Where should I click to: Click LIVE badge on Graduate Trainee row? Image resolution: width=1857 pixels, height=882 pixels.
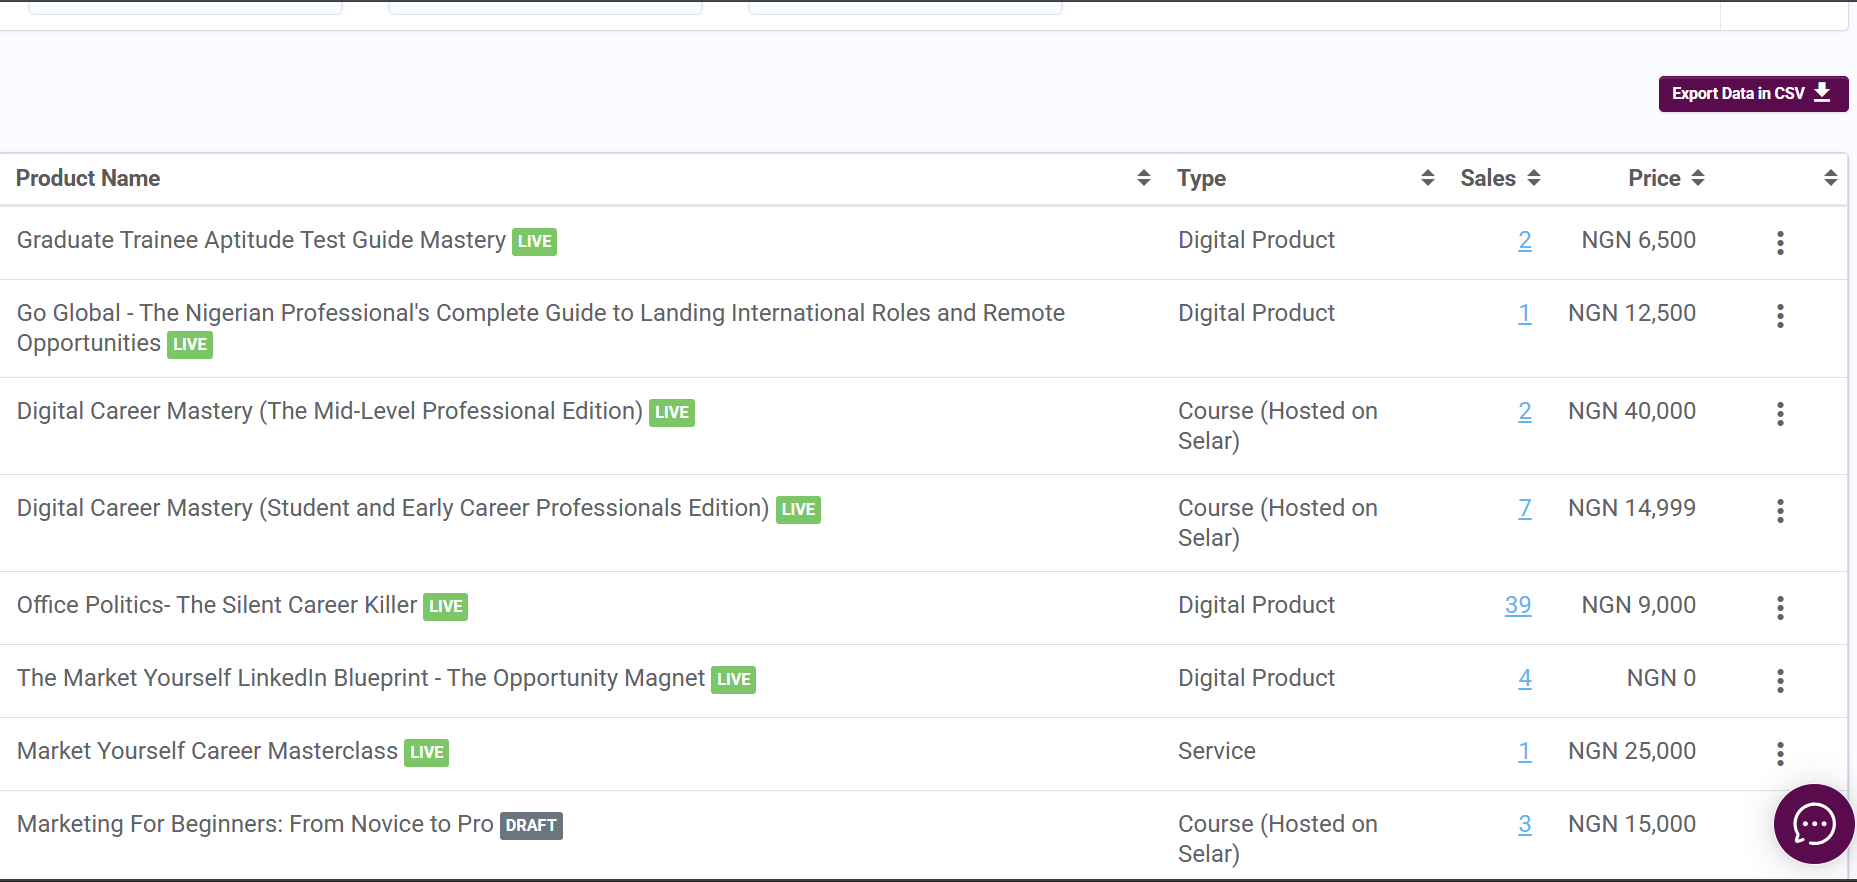(x=534, y=241)
